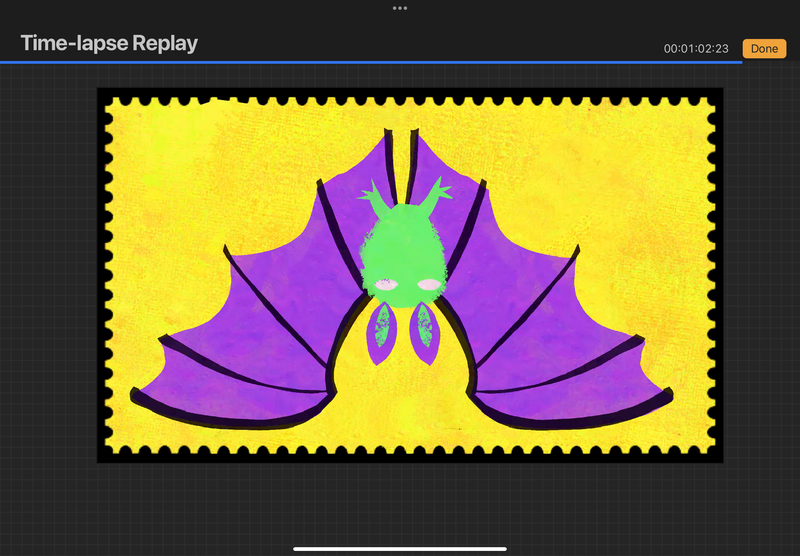800x556 pixels.
Task: Open the three-dot multitasking menu
Action: point(400,8)
